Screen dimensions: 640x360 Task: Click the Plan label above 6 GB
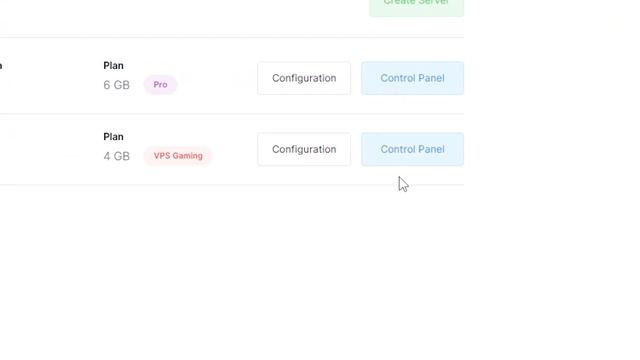(x=113, y=66)
